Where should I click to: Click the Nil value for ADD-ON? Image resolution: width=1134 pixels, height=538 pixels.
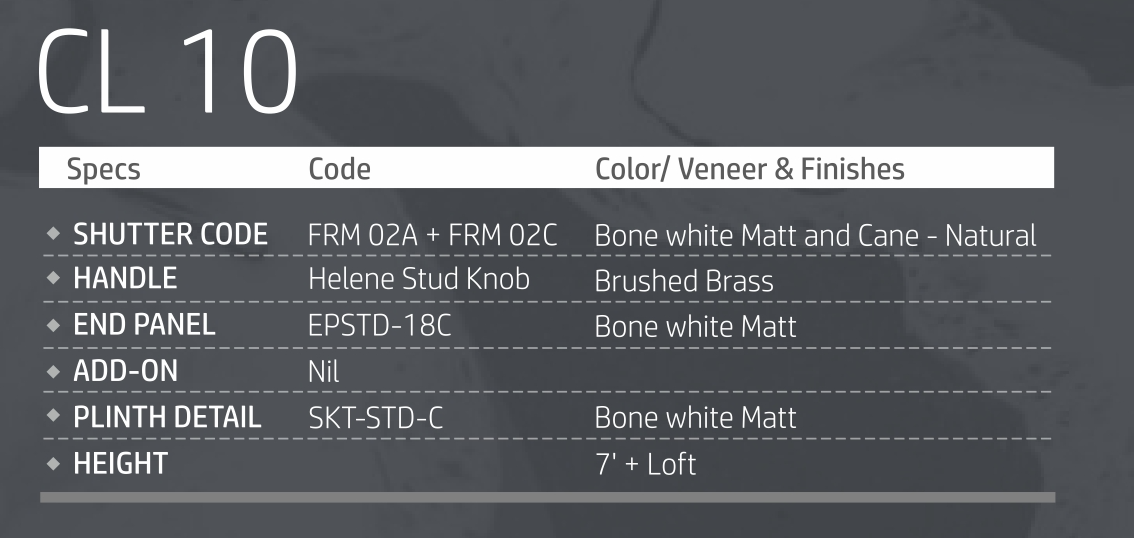(324, 373)
